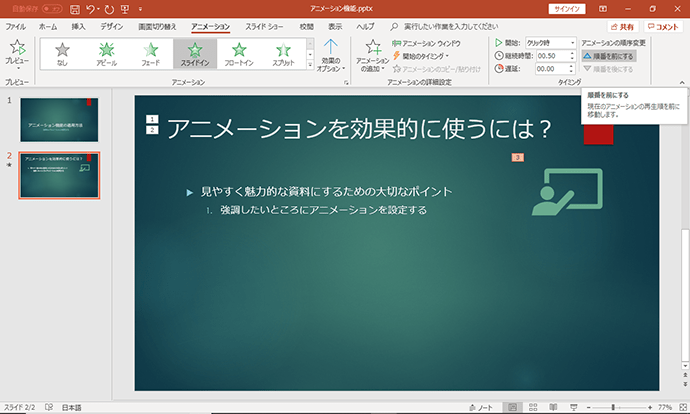
Task: Click the zoom slider handle
Action: point(613,407)
